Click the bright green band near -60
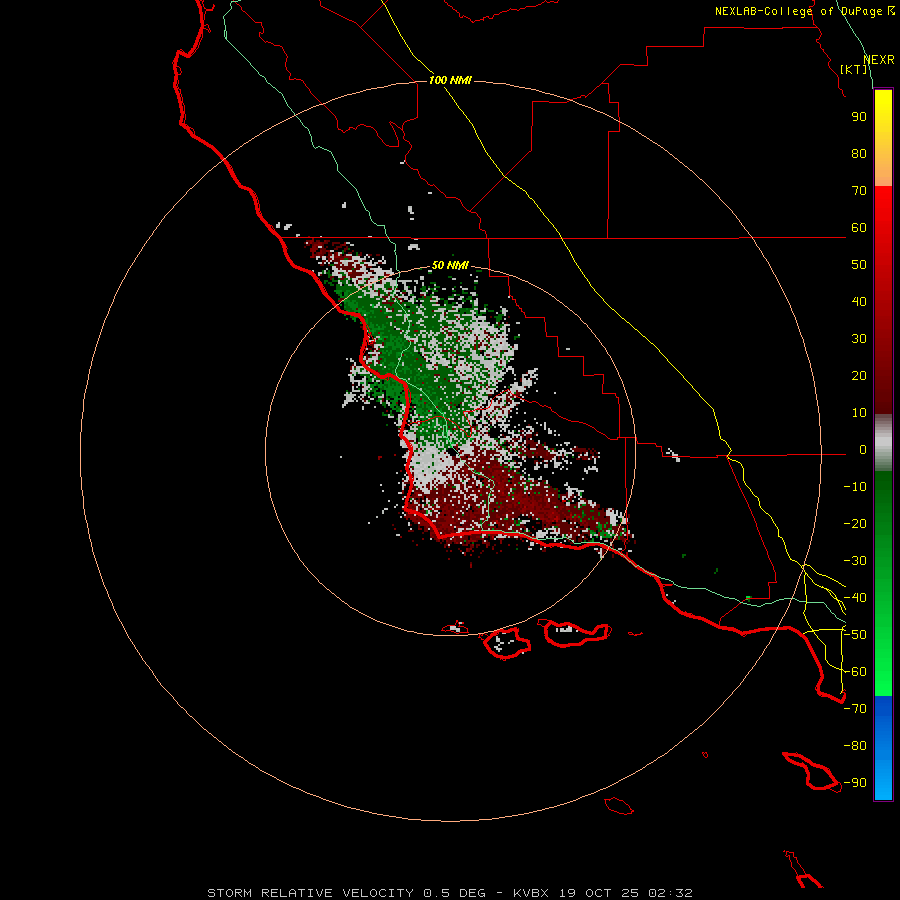 pos(883,672)
